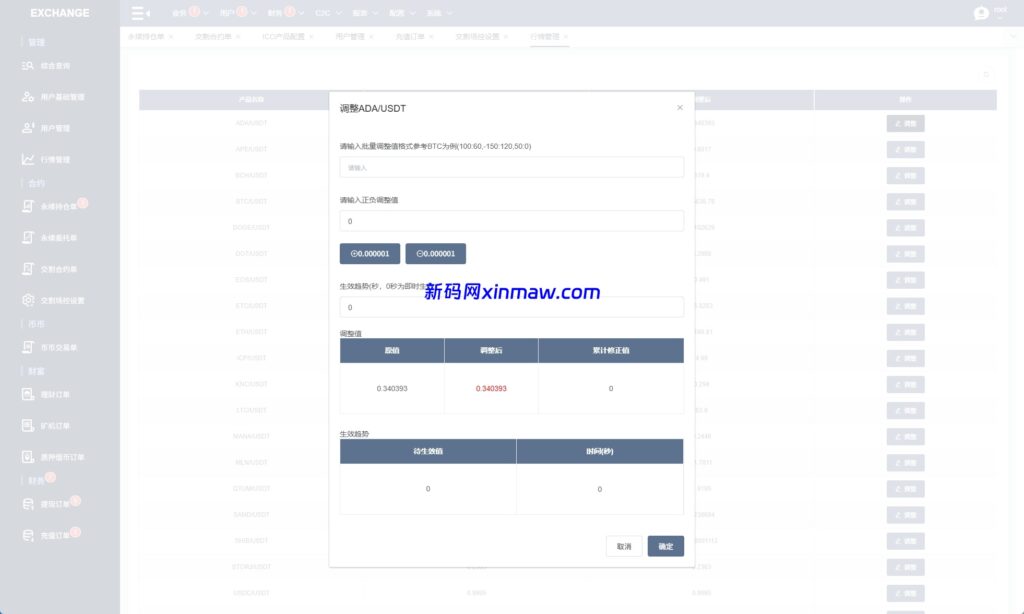
Task: Click the plus 0.000001 increment button
Action: 370,254
